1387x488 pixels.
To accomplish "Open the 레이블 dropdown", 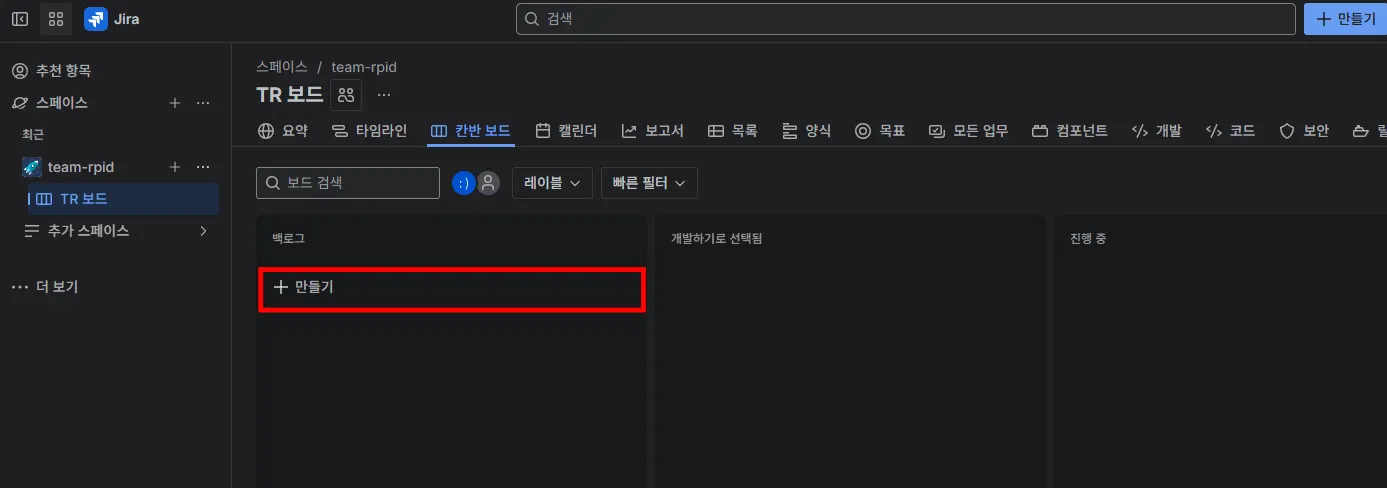I will pyautogui.click(x=553, y=183).
